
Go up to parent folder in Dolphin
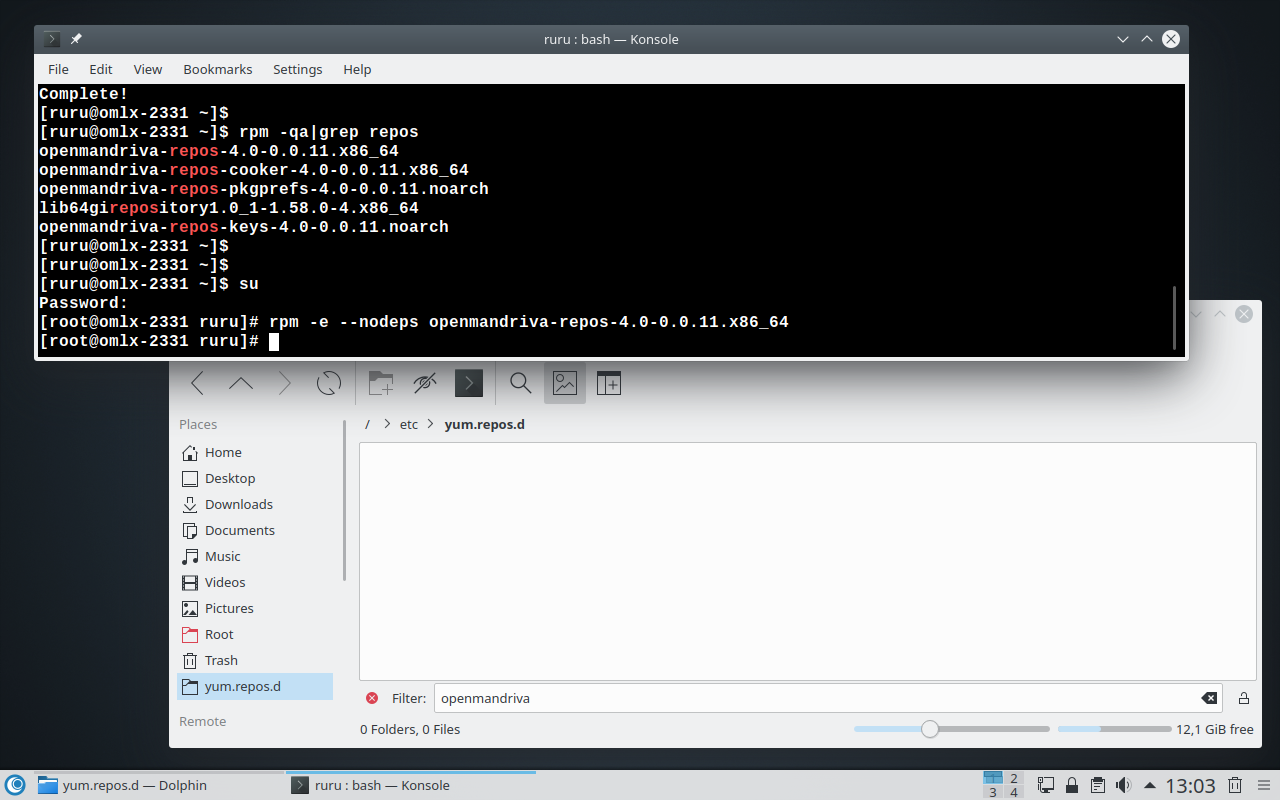241,383
